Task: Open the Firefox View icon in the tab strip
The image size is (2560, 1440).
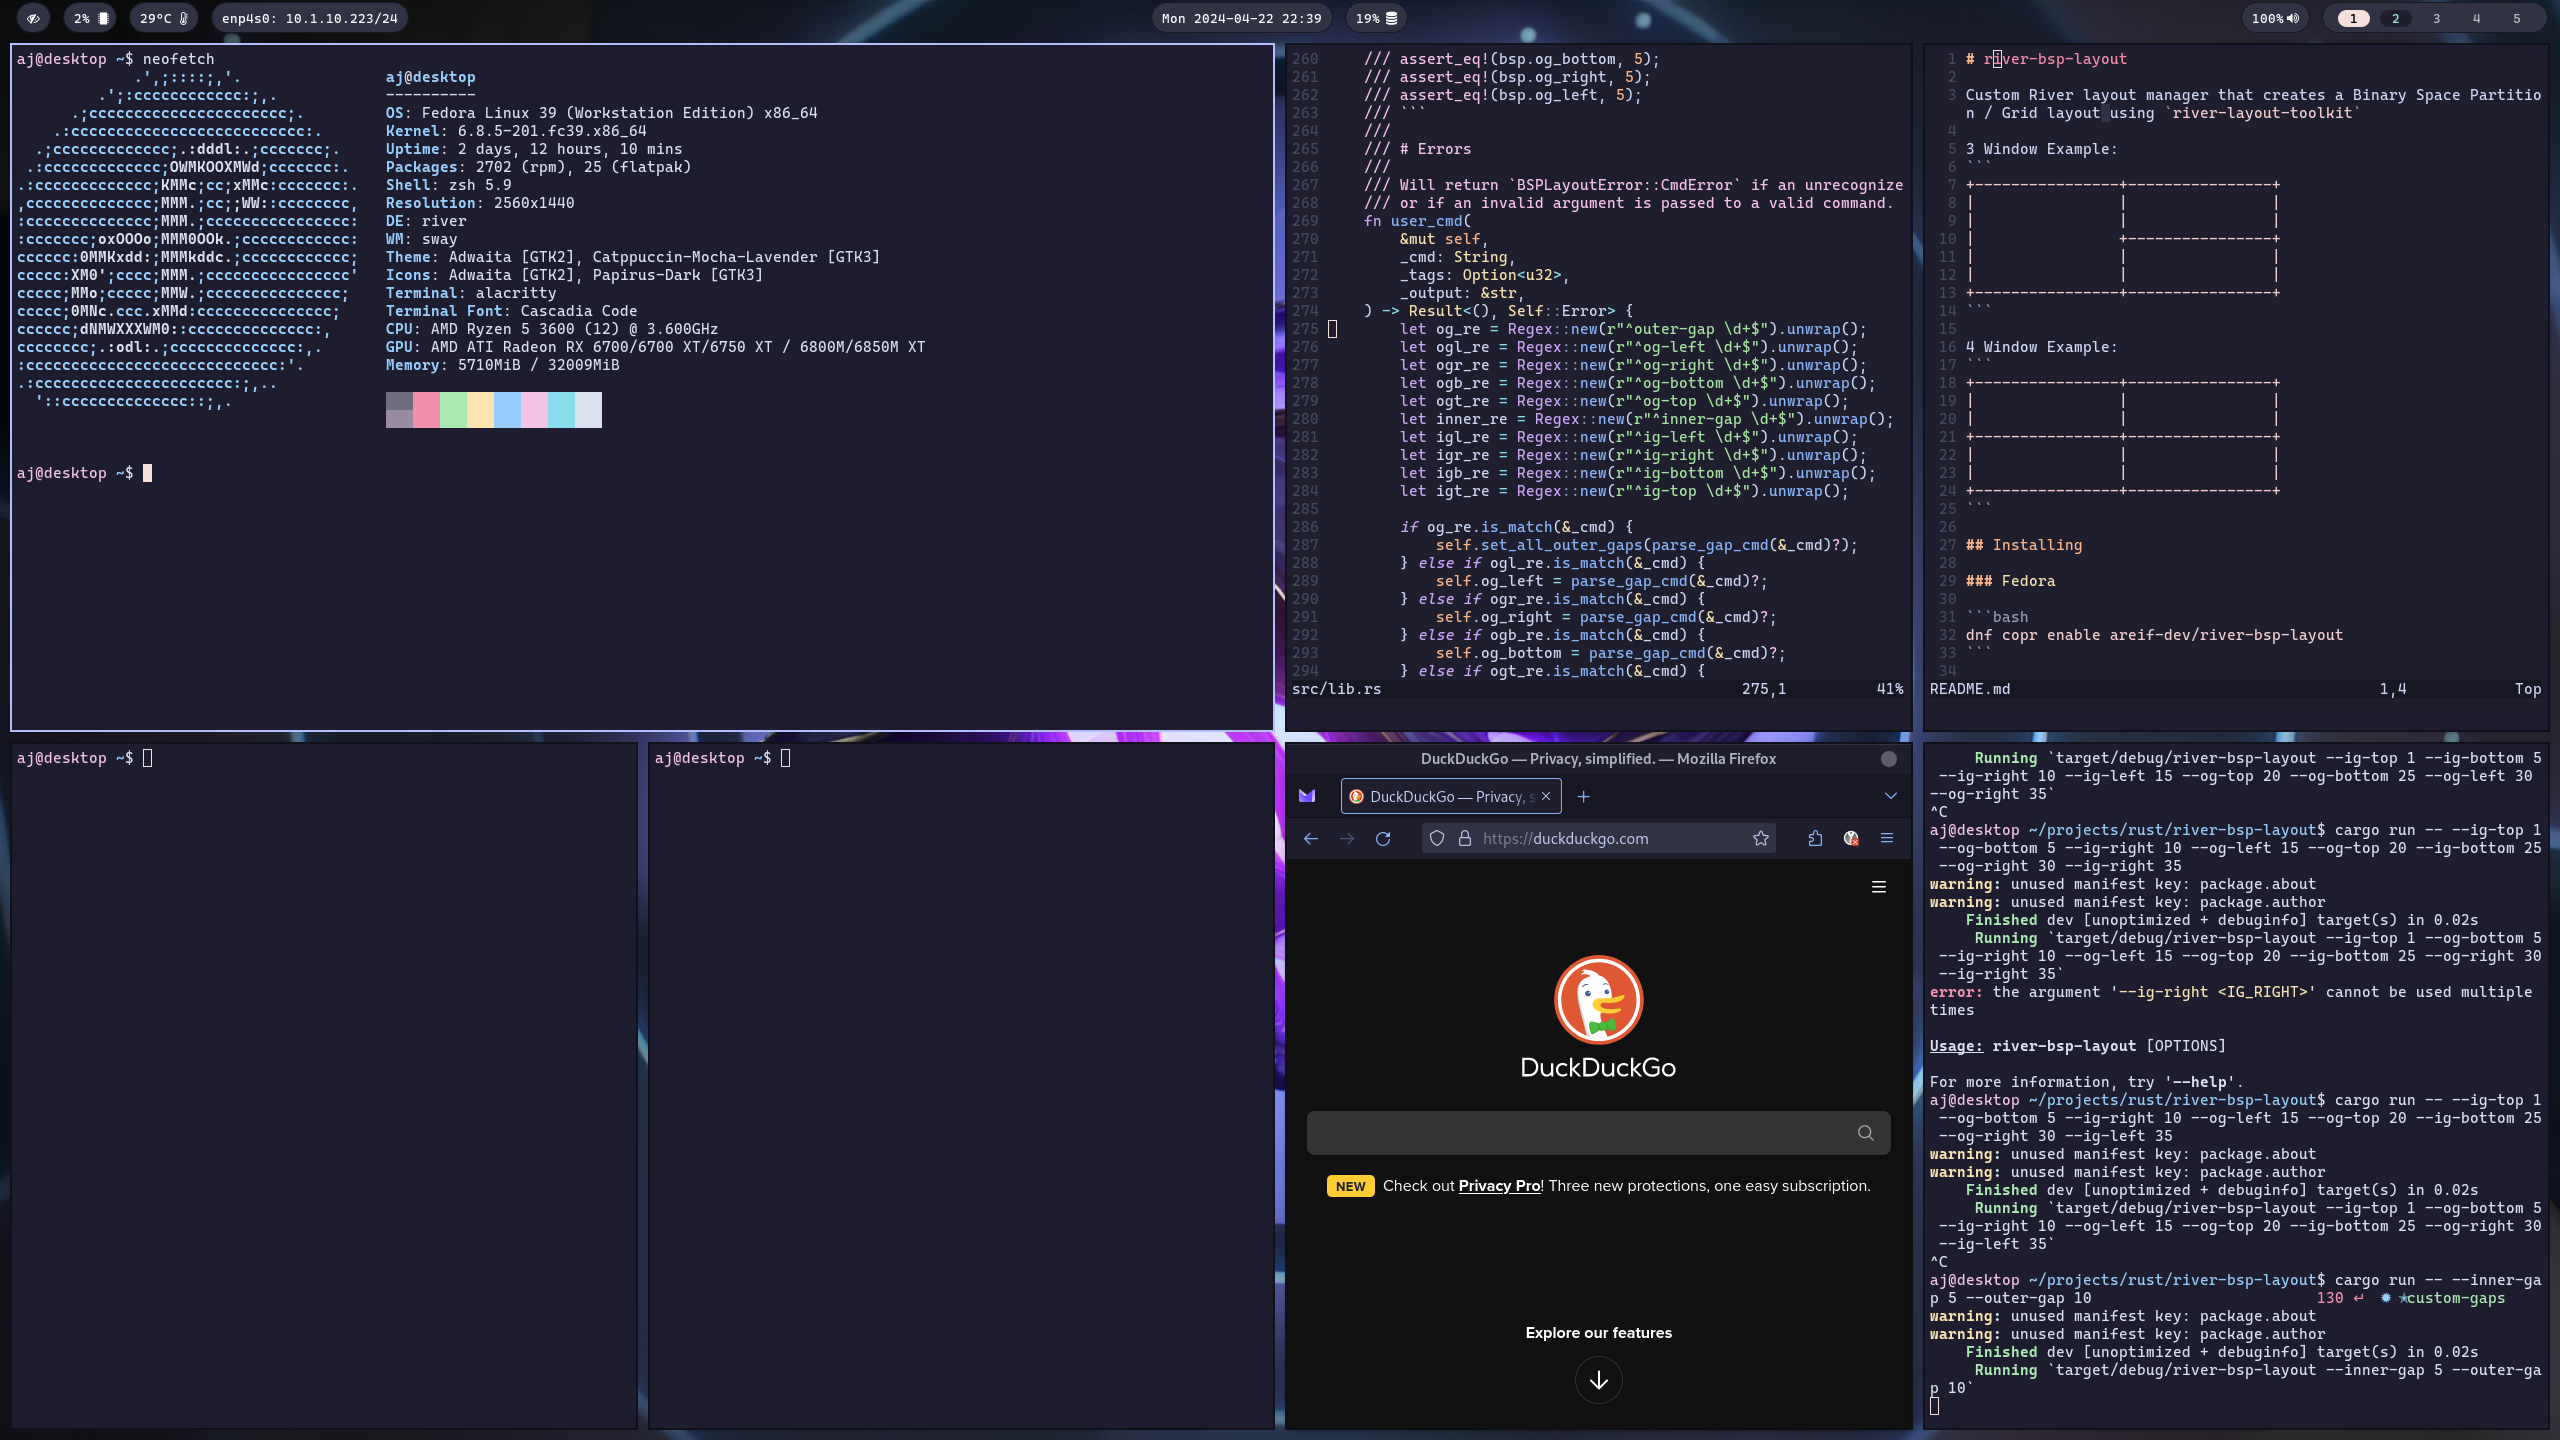Action: 1307,796
